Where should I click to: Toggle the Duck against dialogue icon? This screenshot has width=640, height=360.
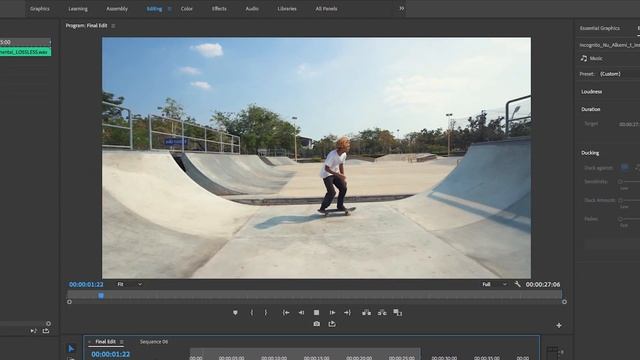[624, 167]
